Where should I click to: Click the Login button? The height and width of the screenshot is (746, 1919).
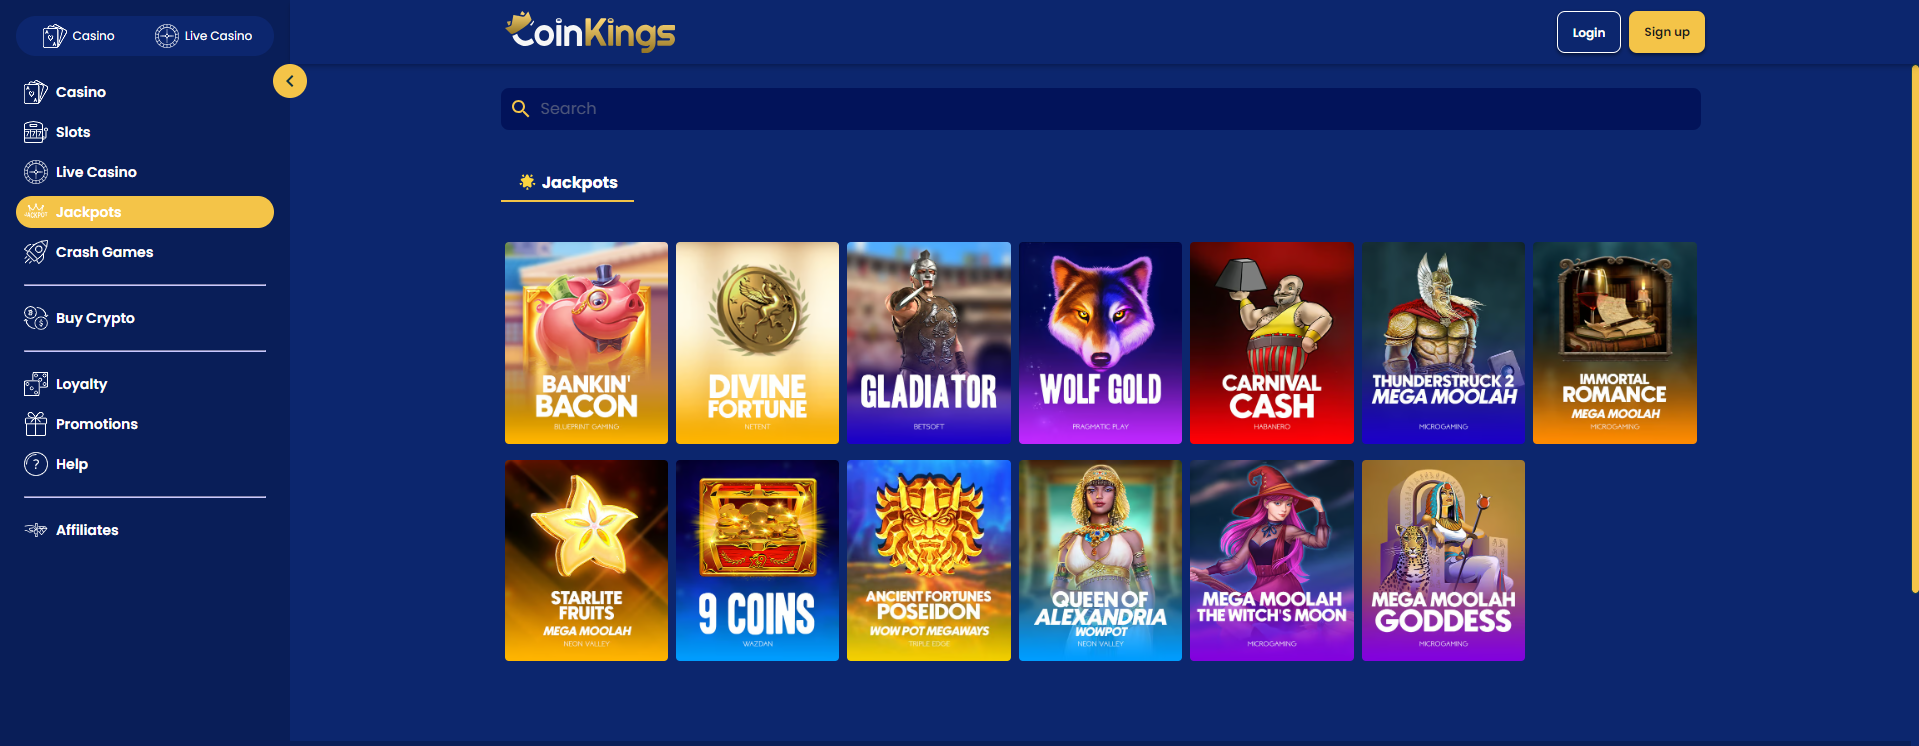coord(1589,32)
